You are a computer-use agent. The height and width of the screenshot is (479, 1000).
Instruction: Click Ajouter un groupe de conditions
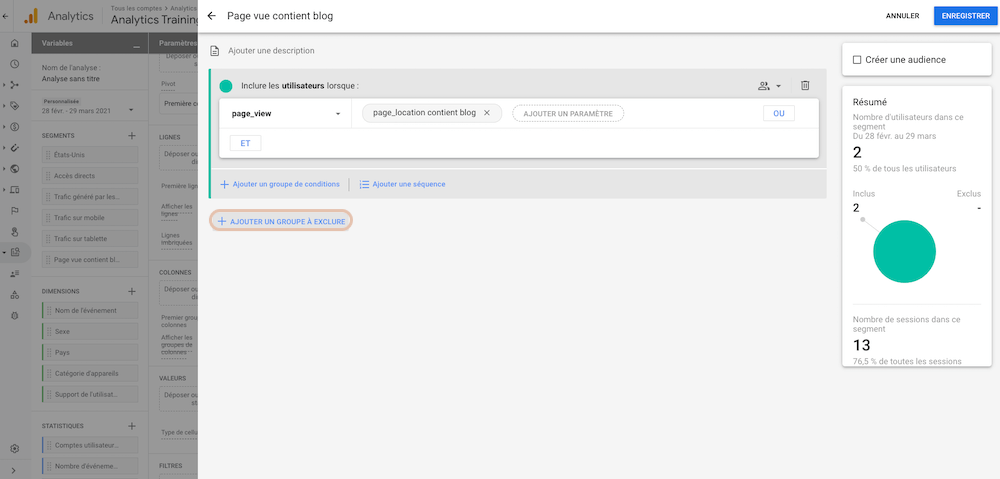(x=279, y=184)
